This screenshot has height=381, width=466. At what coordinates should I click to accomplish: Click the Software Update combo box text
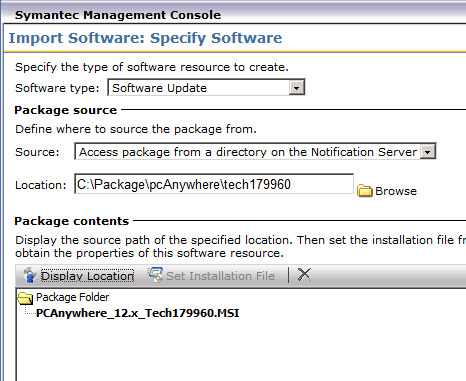tap(159, 88)
